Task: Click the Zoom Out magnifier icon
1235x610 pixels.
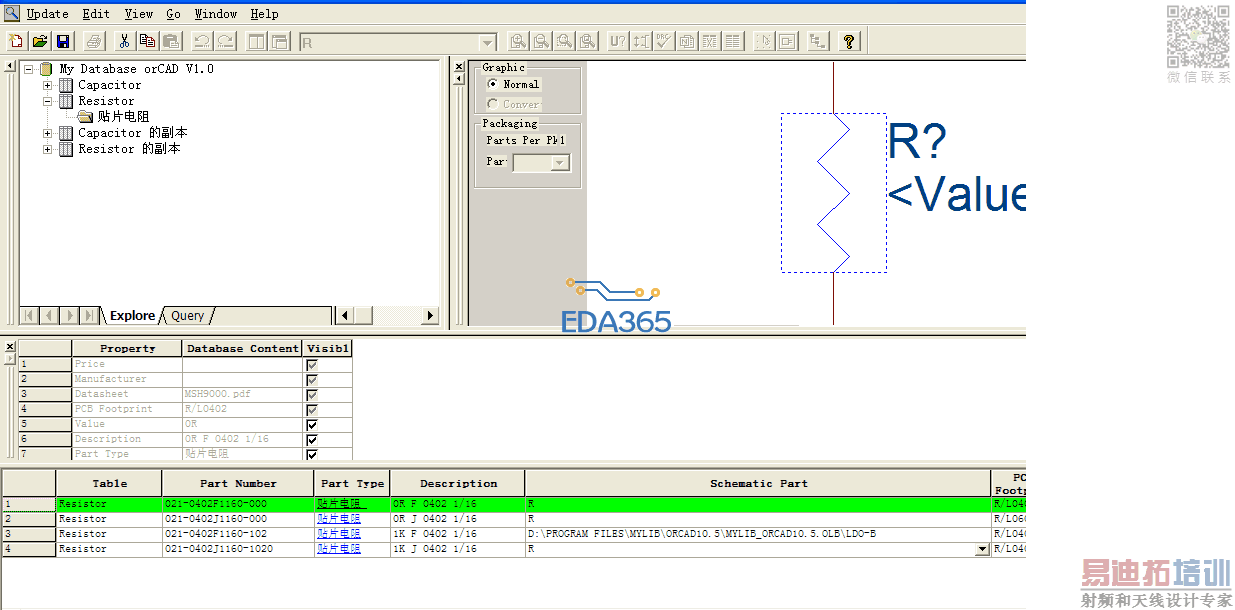Action: tap(541, 41)
